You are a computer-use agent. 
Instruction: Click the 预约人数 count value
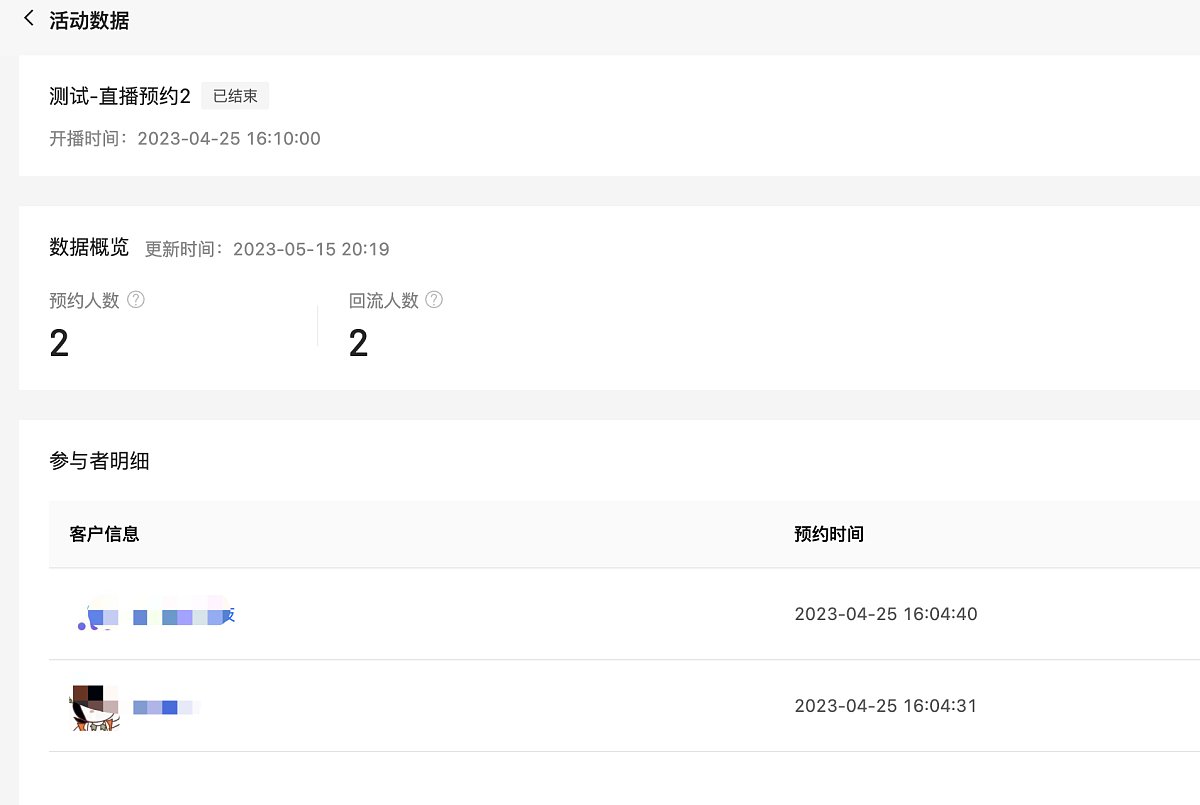click(x=59, y=343)
